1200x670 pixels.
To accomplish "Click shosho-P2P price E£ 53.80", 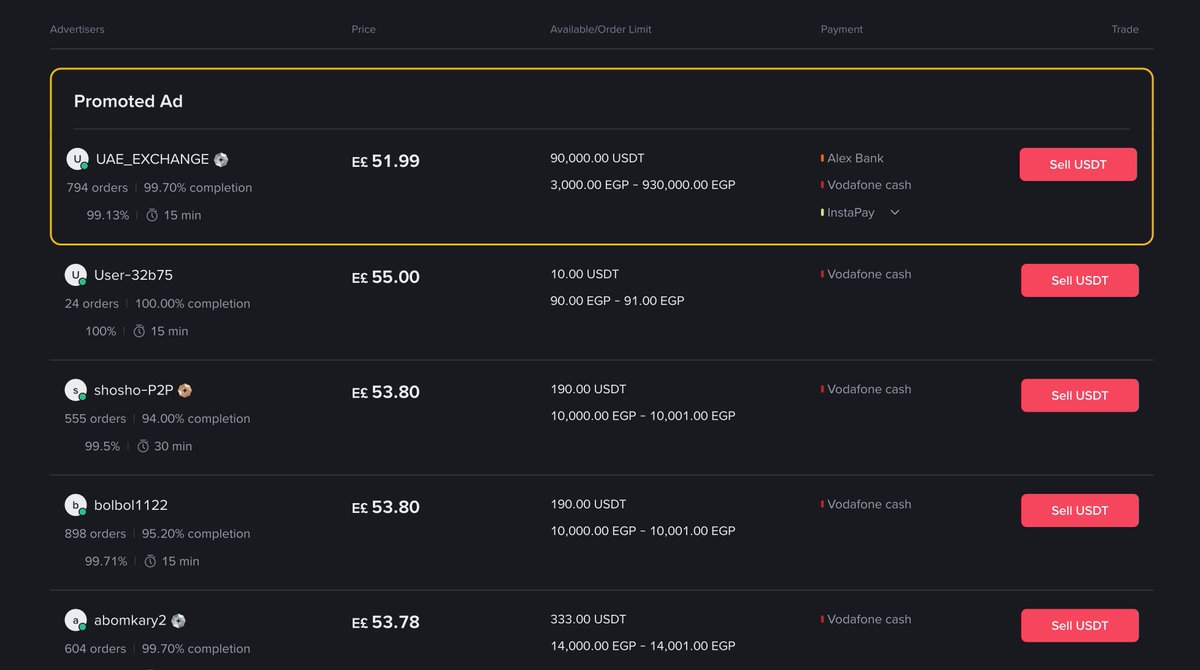I will click(386, 392).
